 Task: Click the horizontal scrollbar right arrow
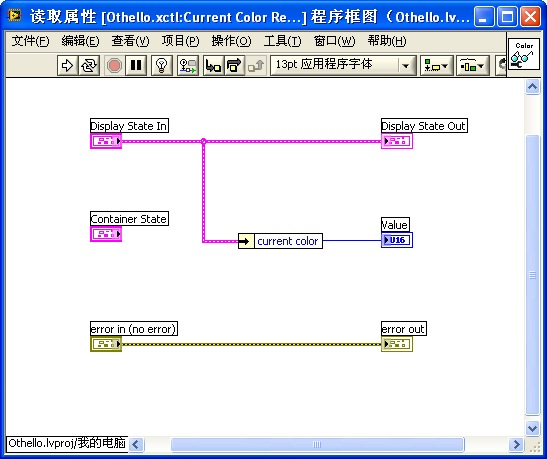coord(516,444)
